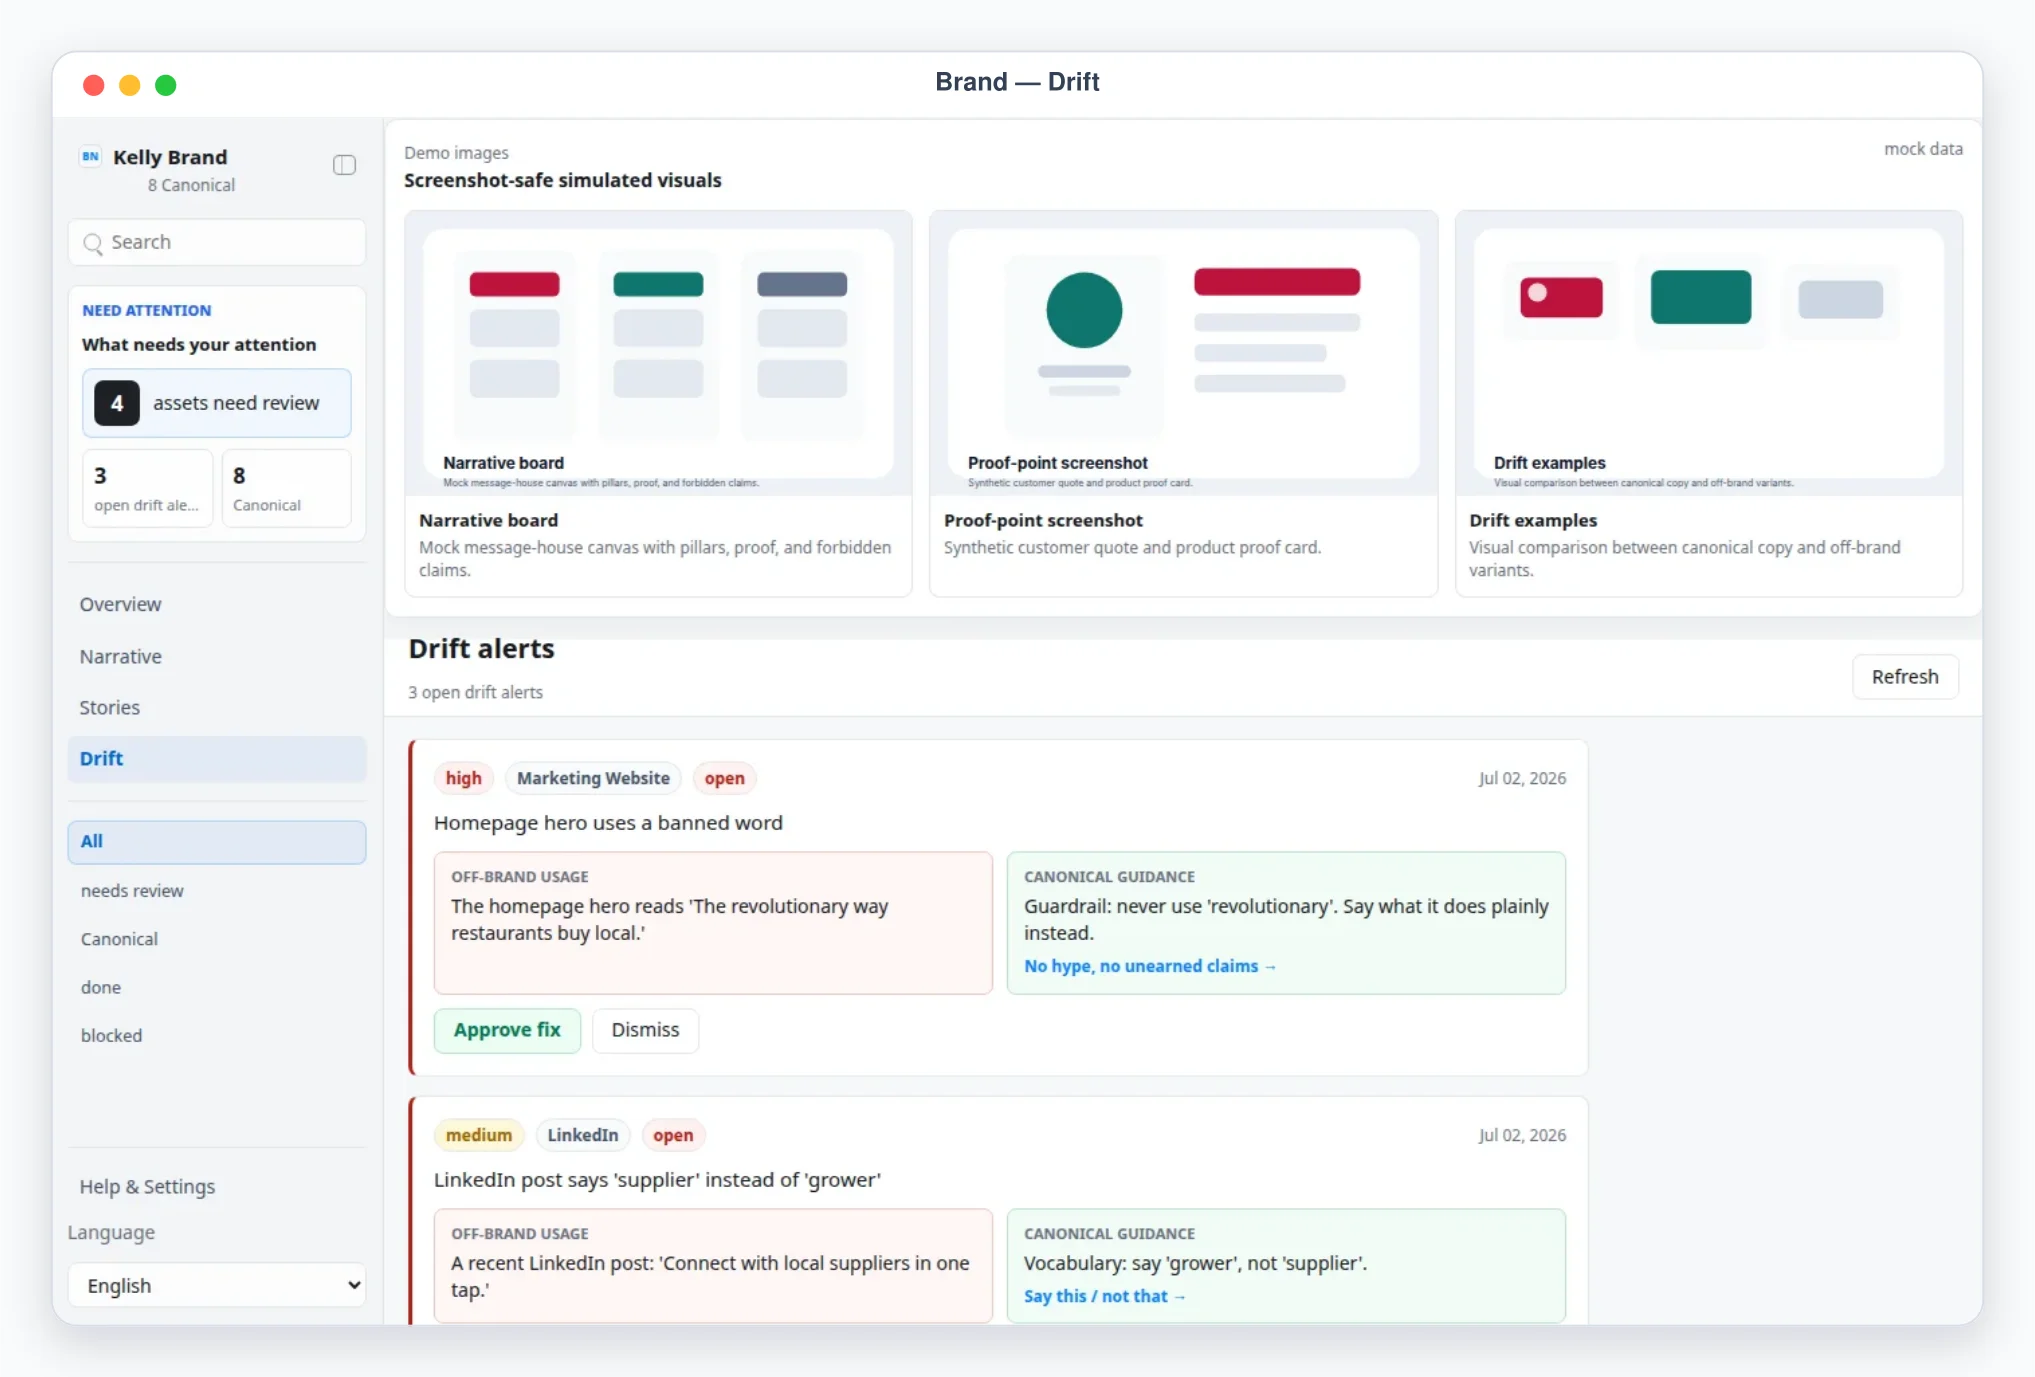Click the green macOS fullscreen button
This screenshot has width=2035, height=1377.
[x=166, y=85]
